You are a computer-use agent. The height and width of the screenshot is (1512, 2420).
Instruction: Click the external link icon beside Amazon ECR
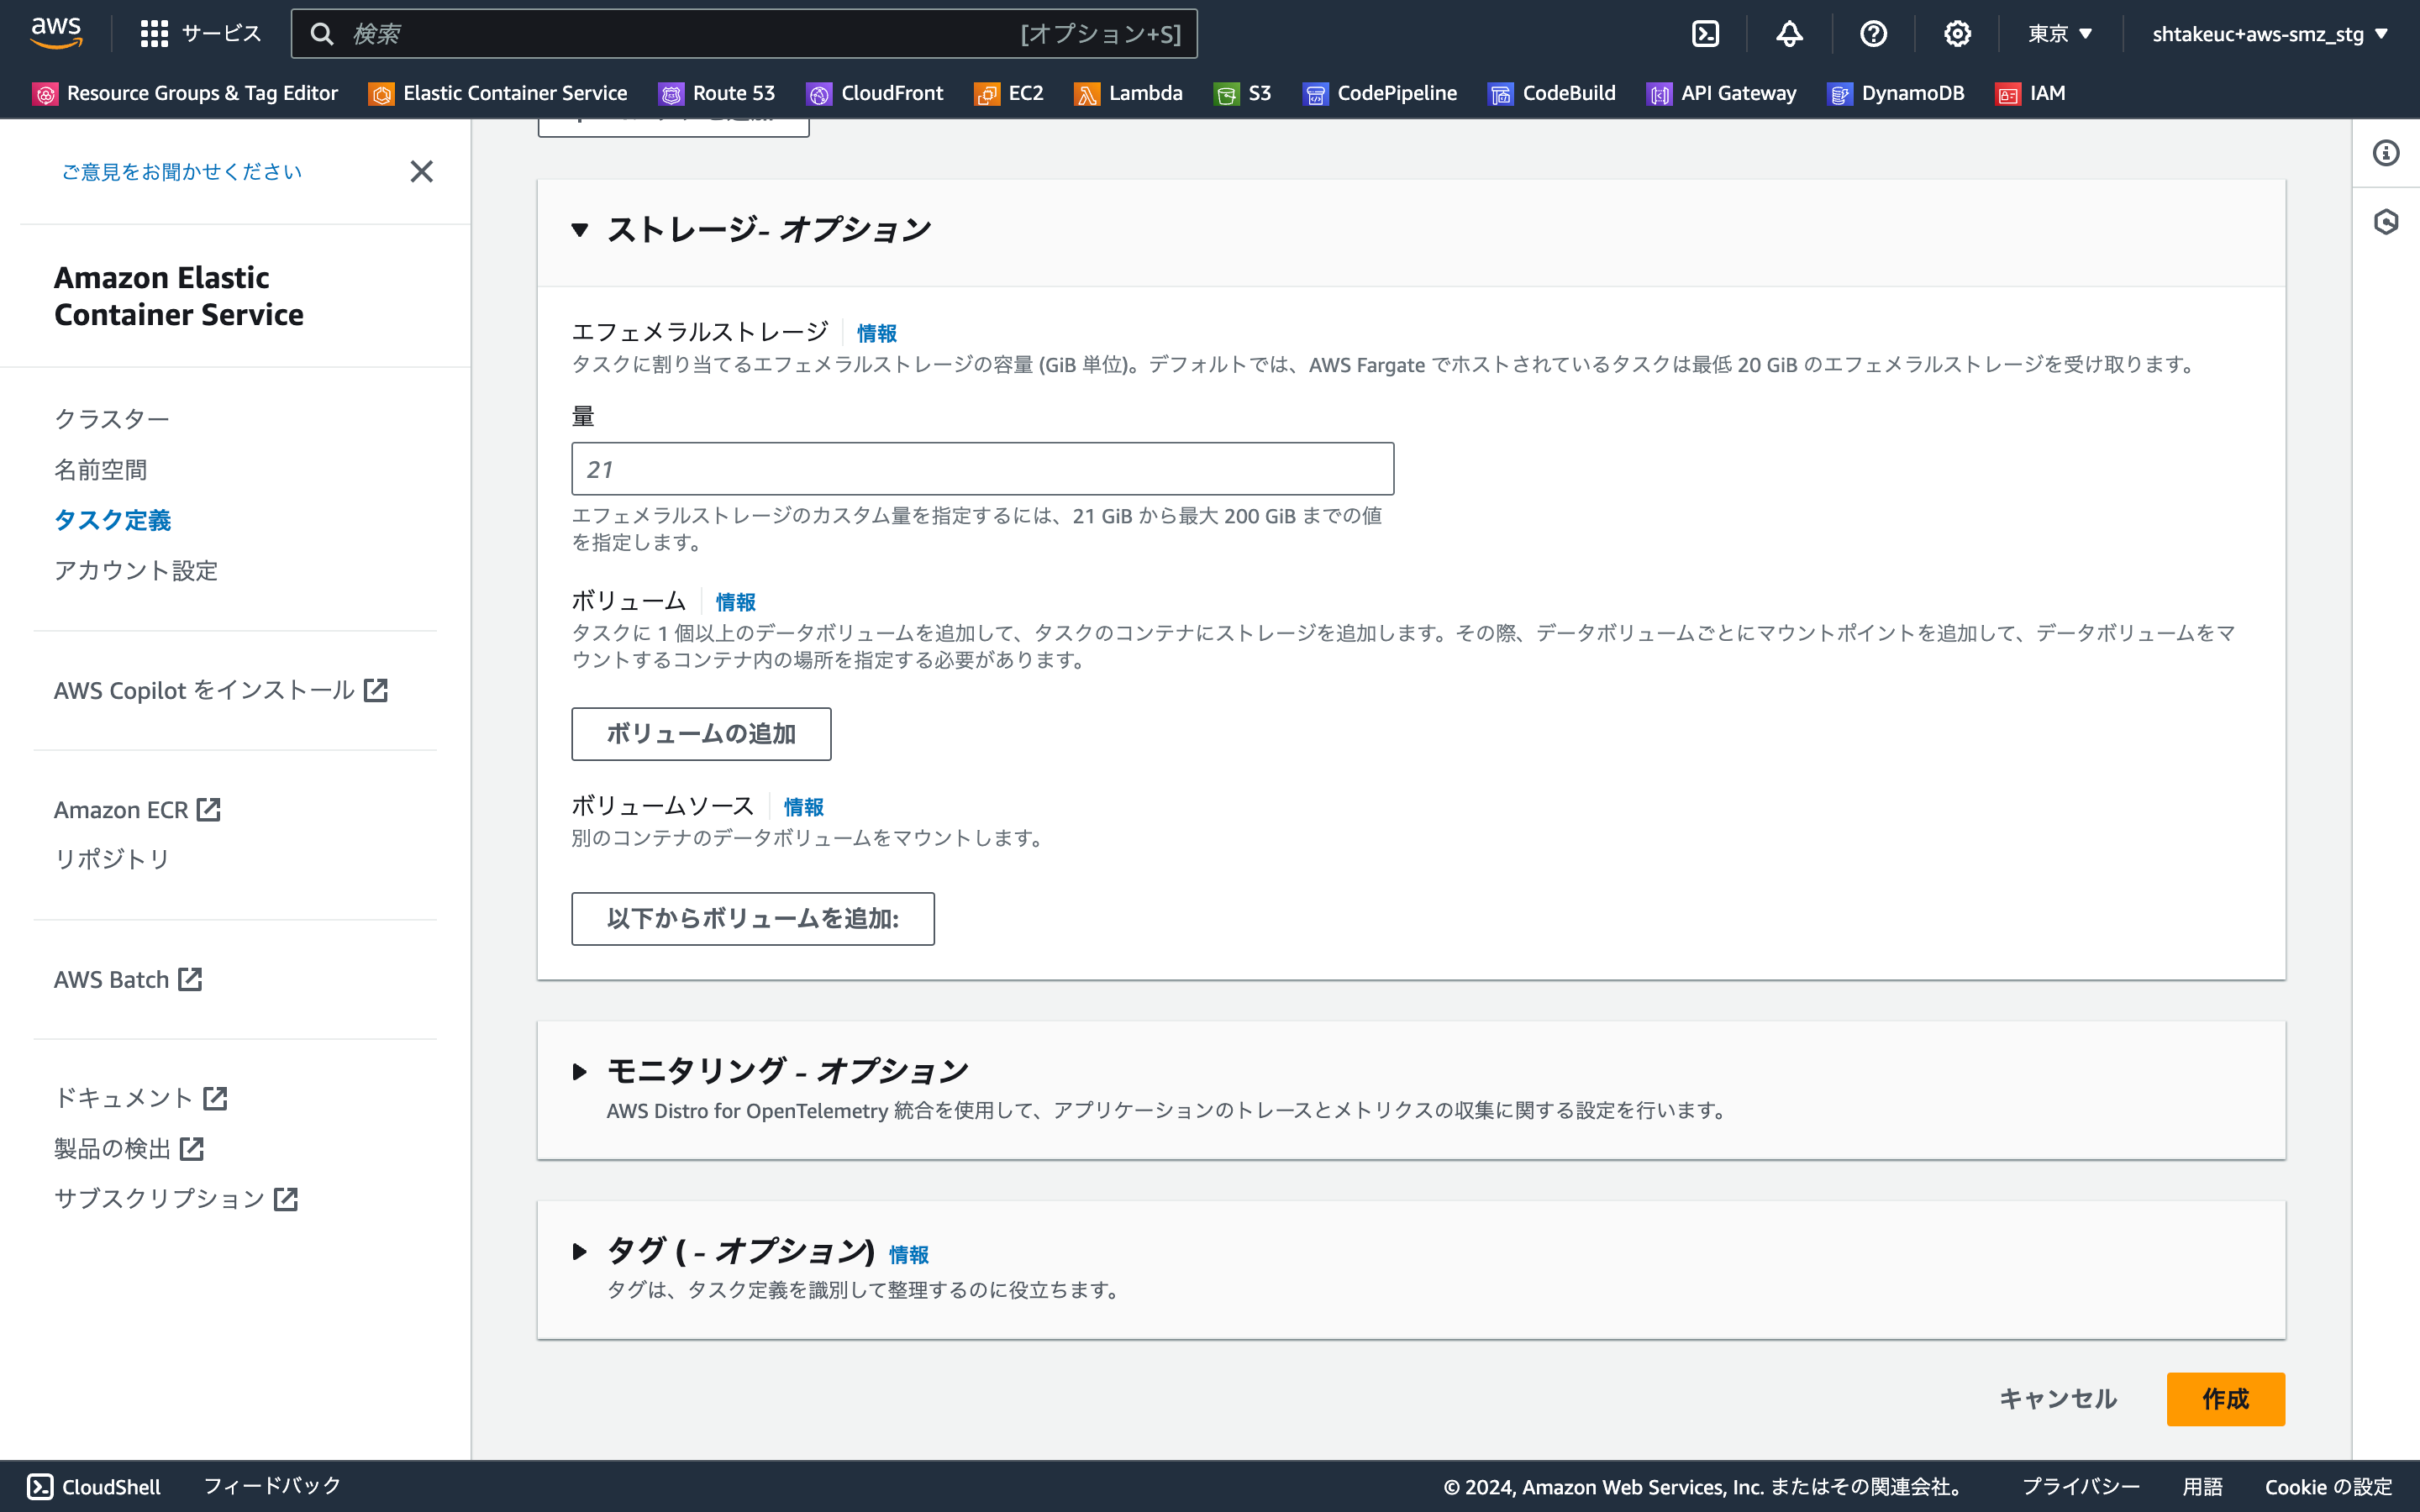point(208,809)
